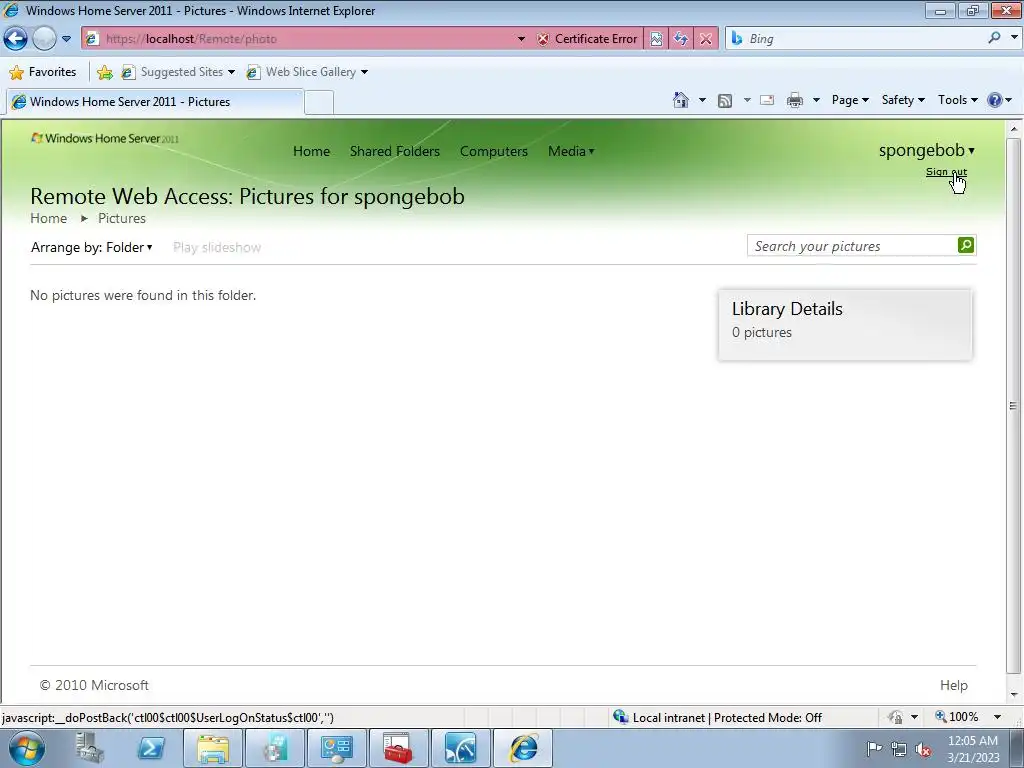The height and width of the screenshot is (768, 1024).
Task: Click the Action Center flag tray icon
Action: 873,748
